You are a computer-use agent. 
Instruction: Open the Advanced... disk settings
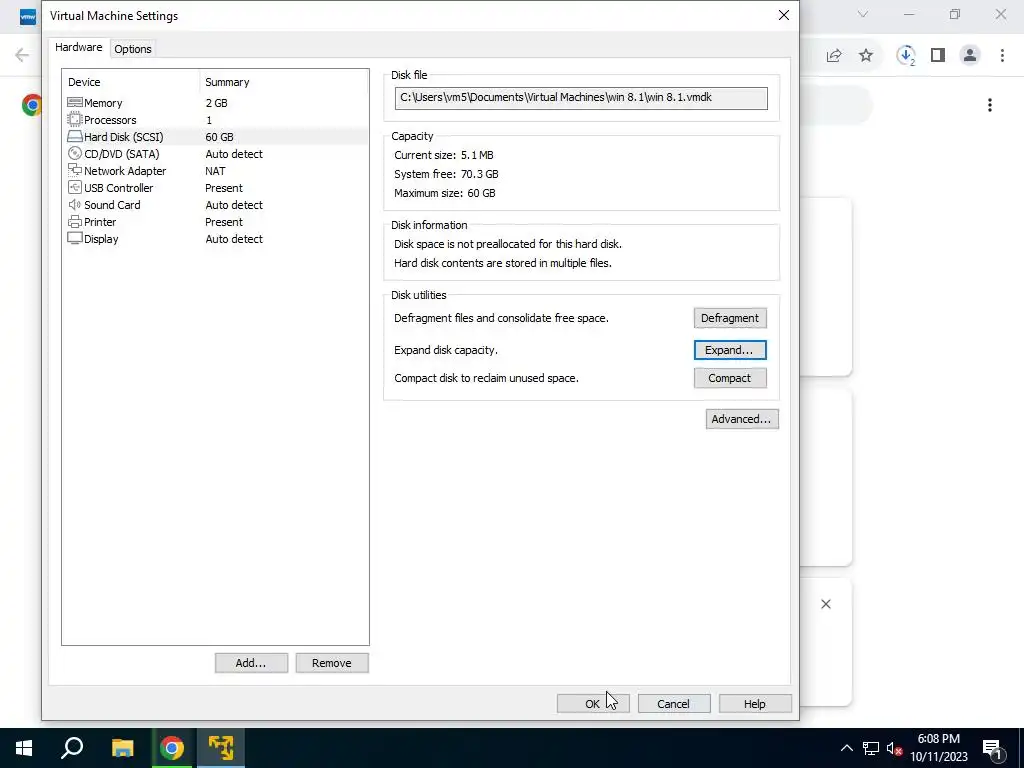(742, 419)
